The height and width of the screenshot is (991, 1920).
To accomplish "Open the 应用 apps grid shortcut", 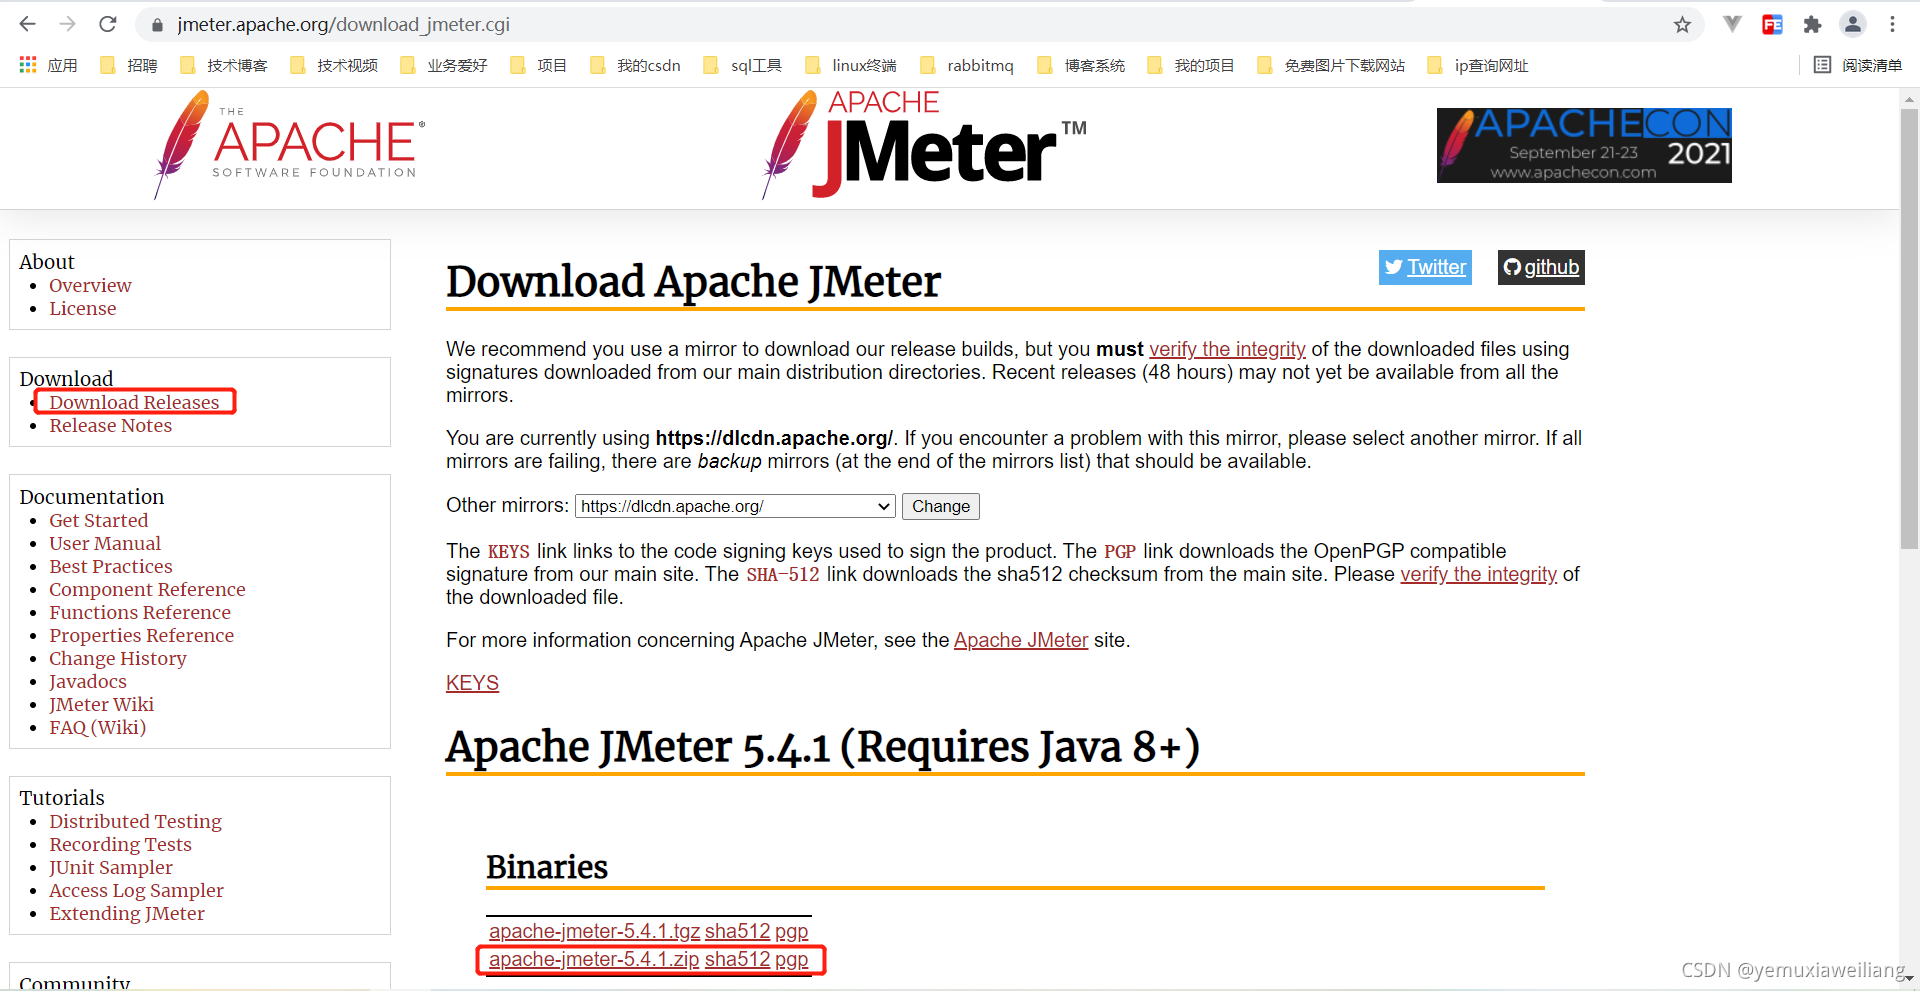I will click(x=48, y=65).
